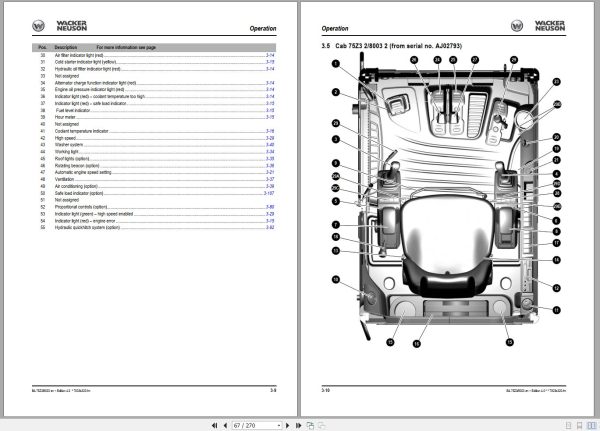
Task: Switch to continuous page layout view
Action: pyautogui.click(x=579, y=425)
